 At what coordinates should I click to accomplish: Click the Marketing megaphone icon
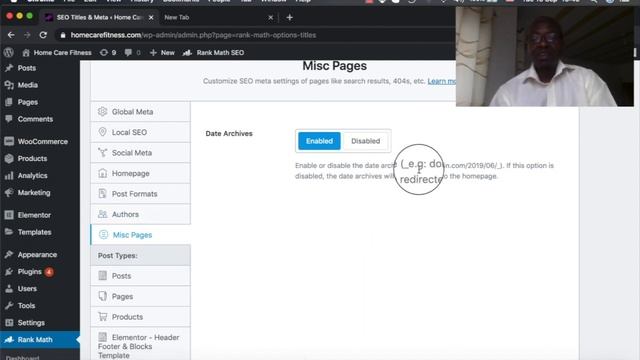click(9, 193)
